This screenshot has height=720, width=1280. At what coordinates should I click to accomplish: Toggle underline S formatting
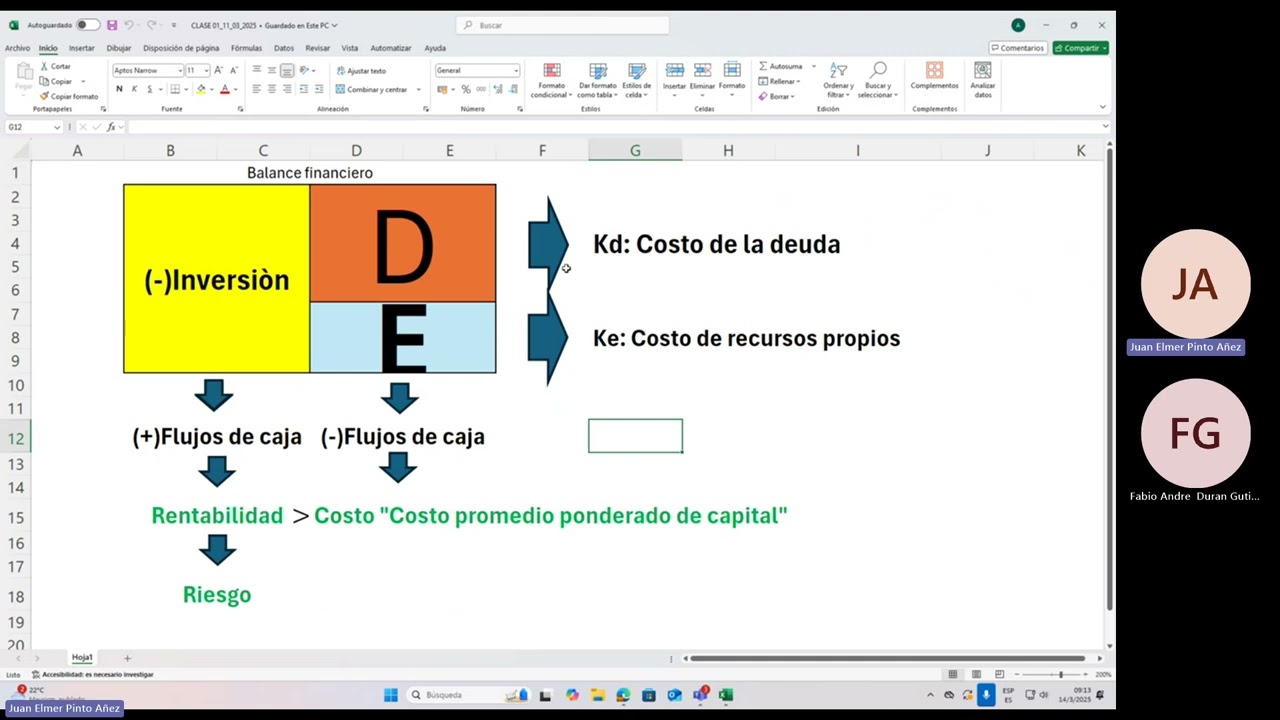pyautogui.click(x=149, y=89)
